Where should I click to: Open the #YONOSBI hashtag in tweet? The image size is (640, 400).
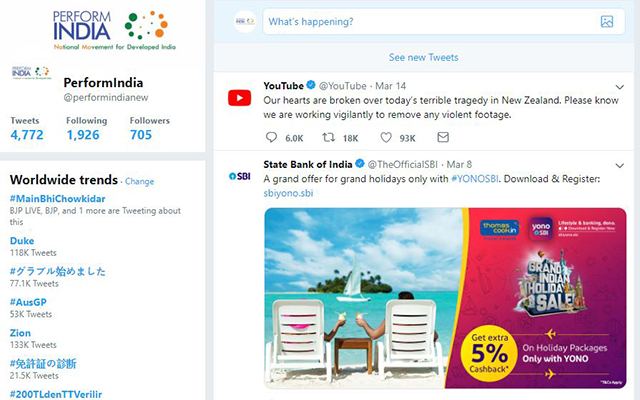point(475,179)
